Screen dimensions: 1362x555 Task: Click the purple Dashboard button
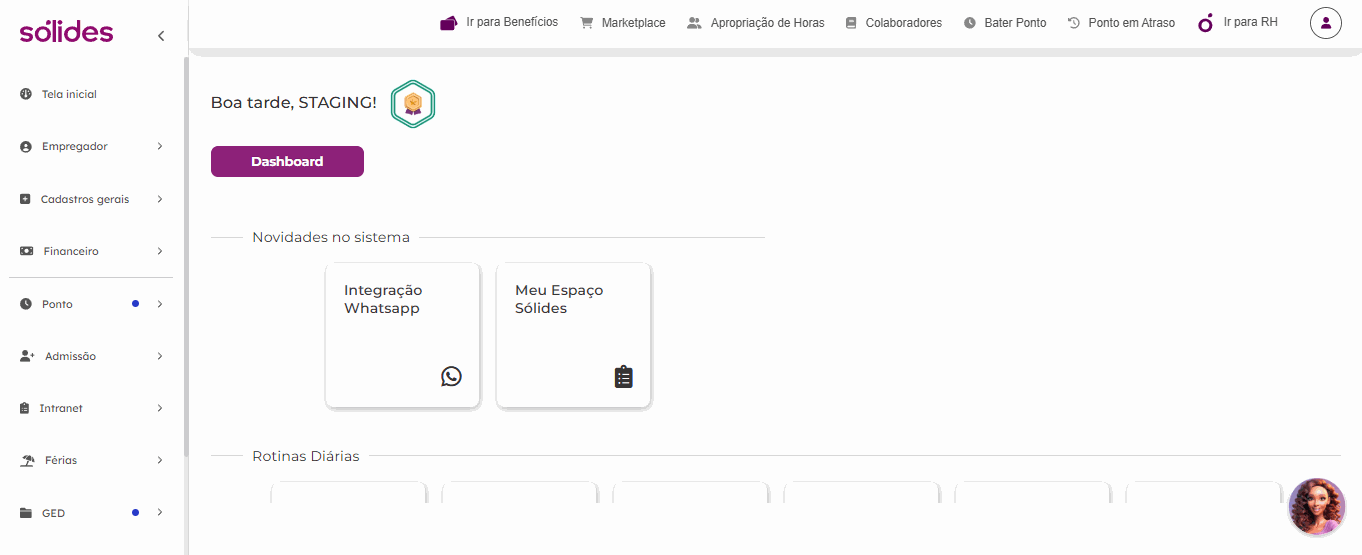pos(287,161)
